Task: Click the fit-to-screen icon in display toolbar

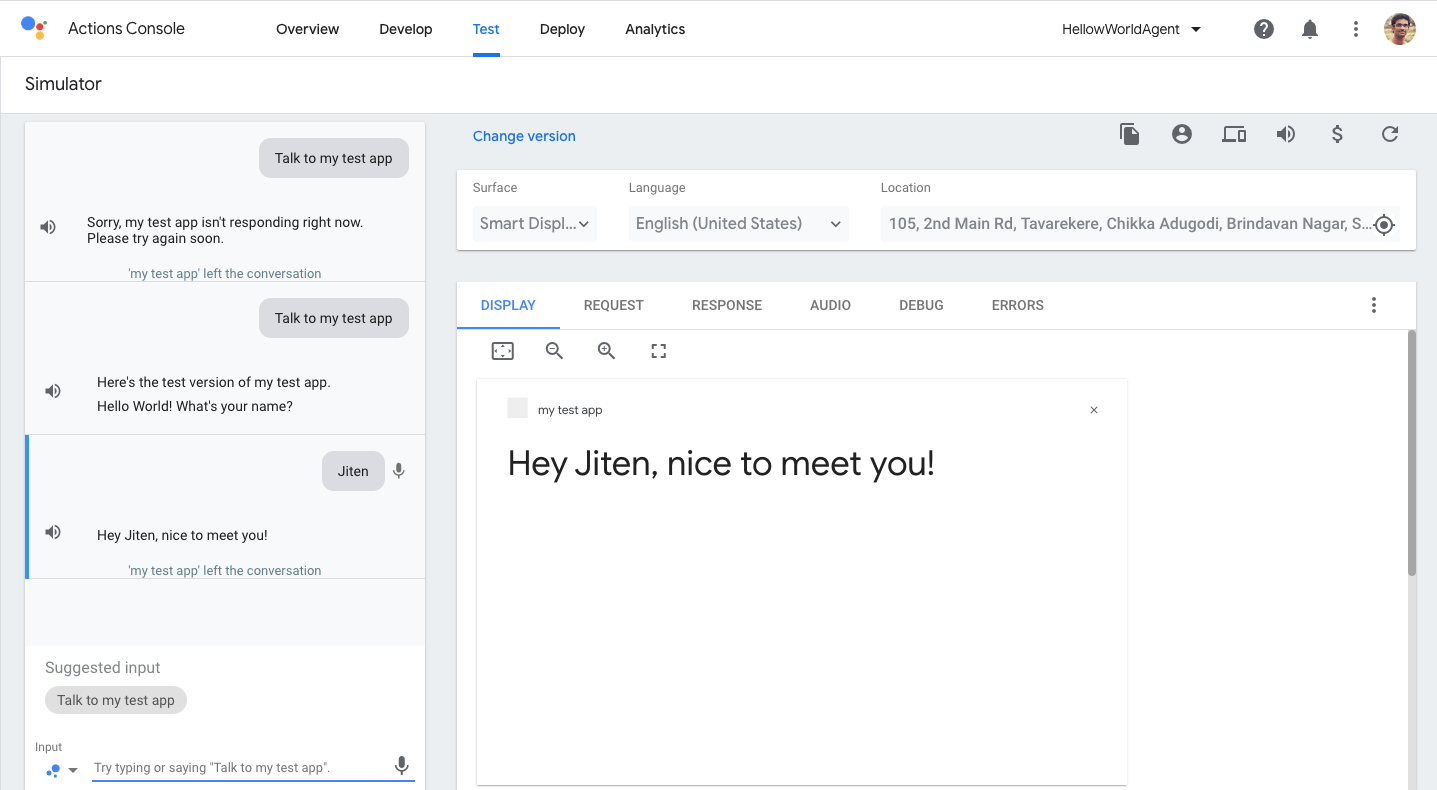Action: tap(502, 351)
